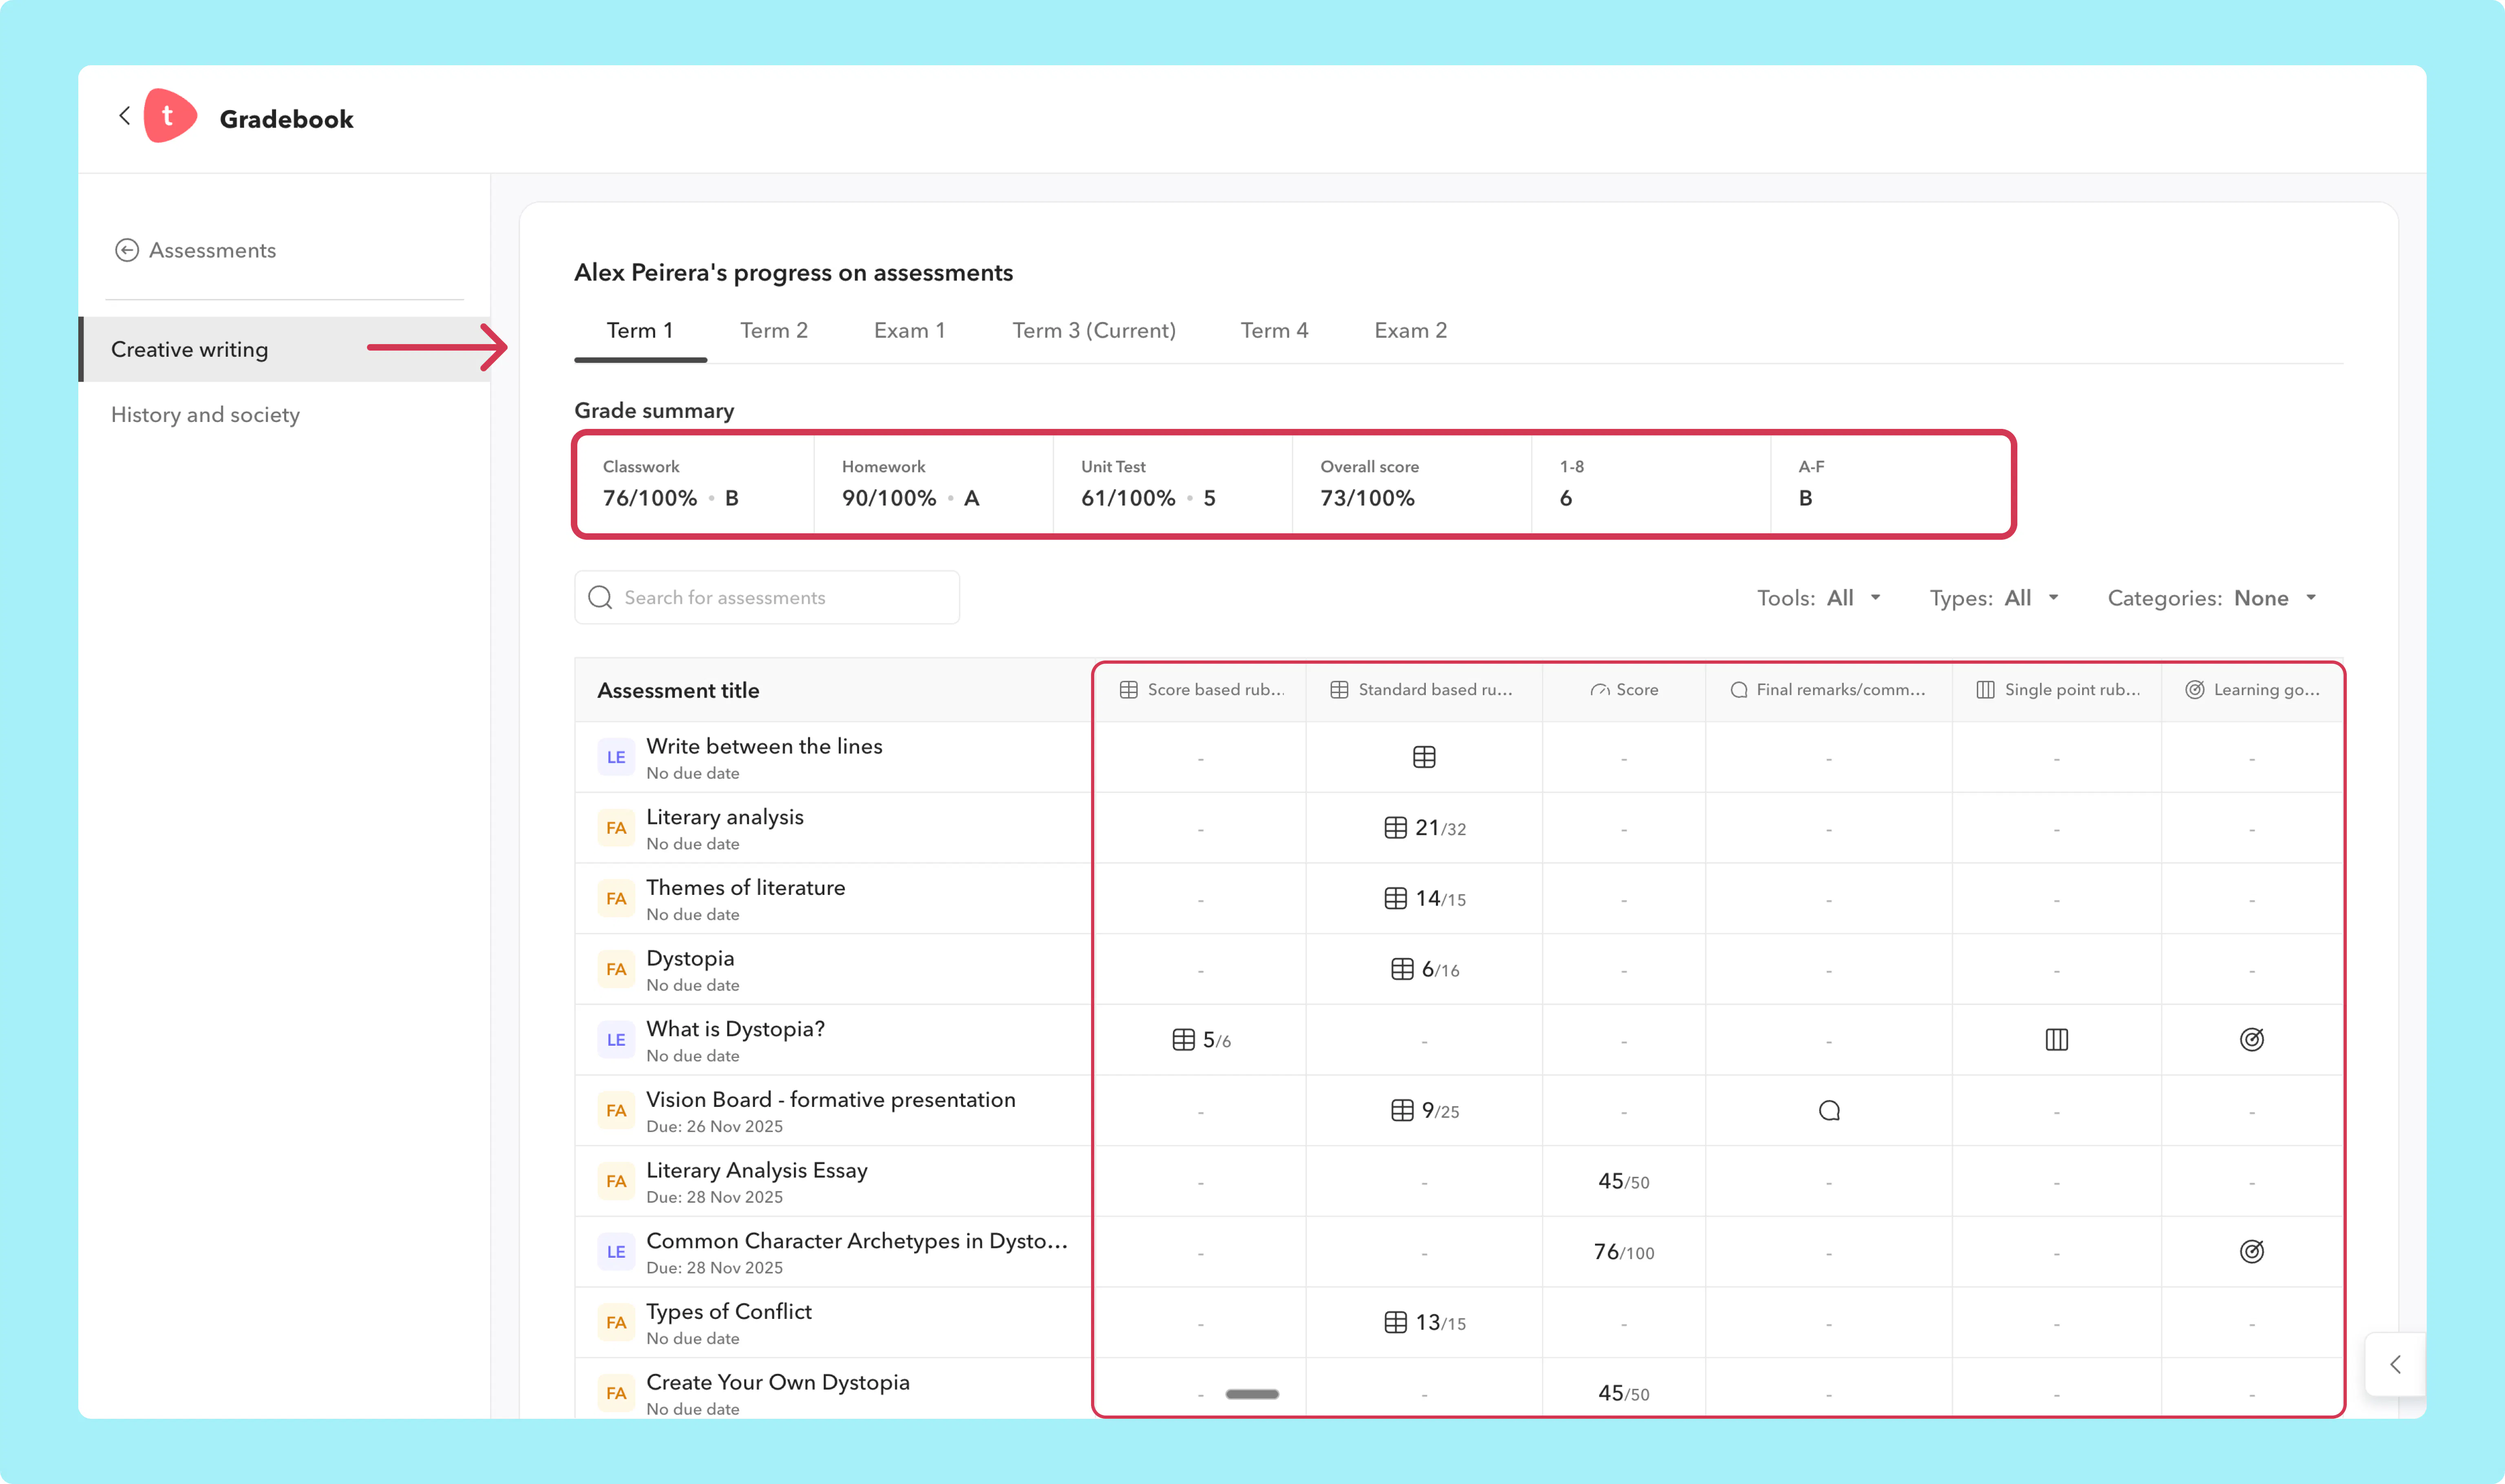The image size is (2505, 1484).
Task: Open rubric score 6/16 for Dystopia
Action: pyautogui.click(x=1425, y=969)
